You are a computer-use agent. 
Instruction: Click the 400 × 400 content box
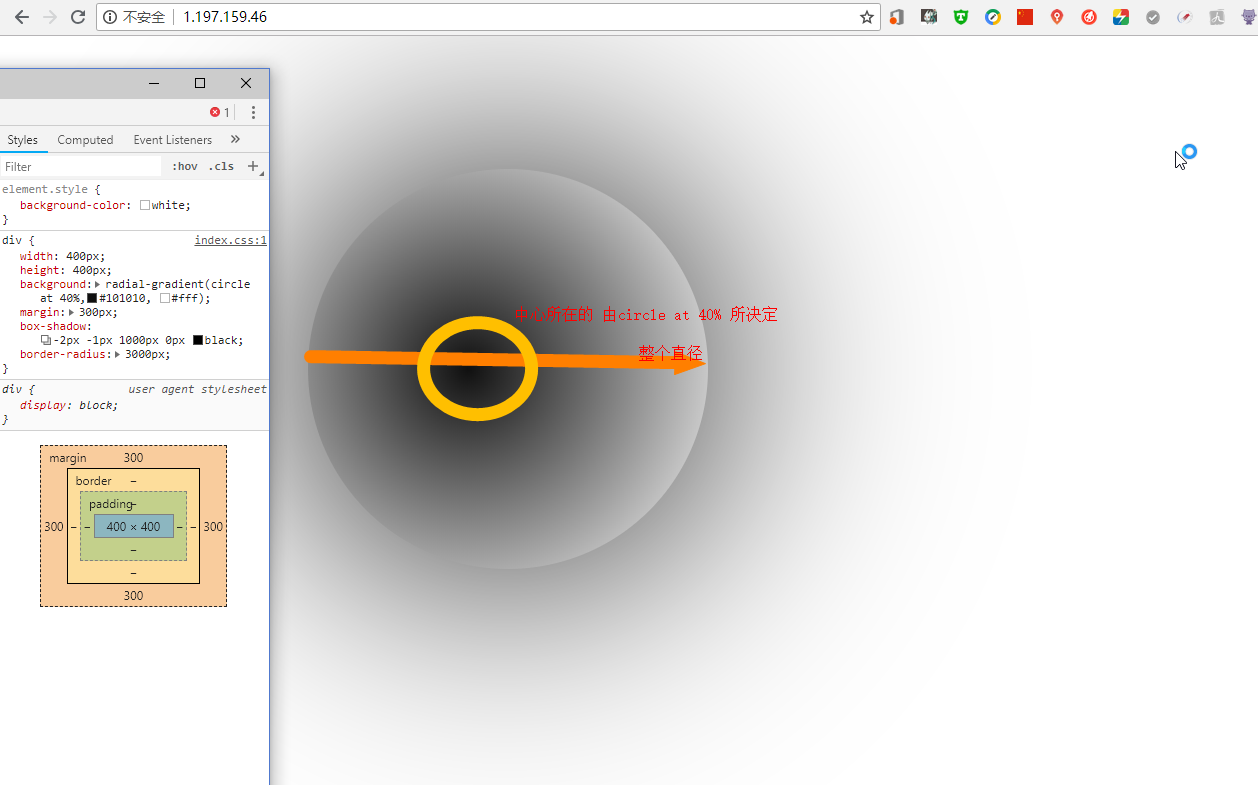pos(134,526)
